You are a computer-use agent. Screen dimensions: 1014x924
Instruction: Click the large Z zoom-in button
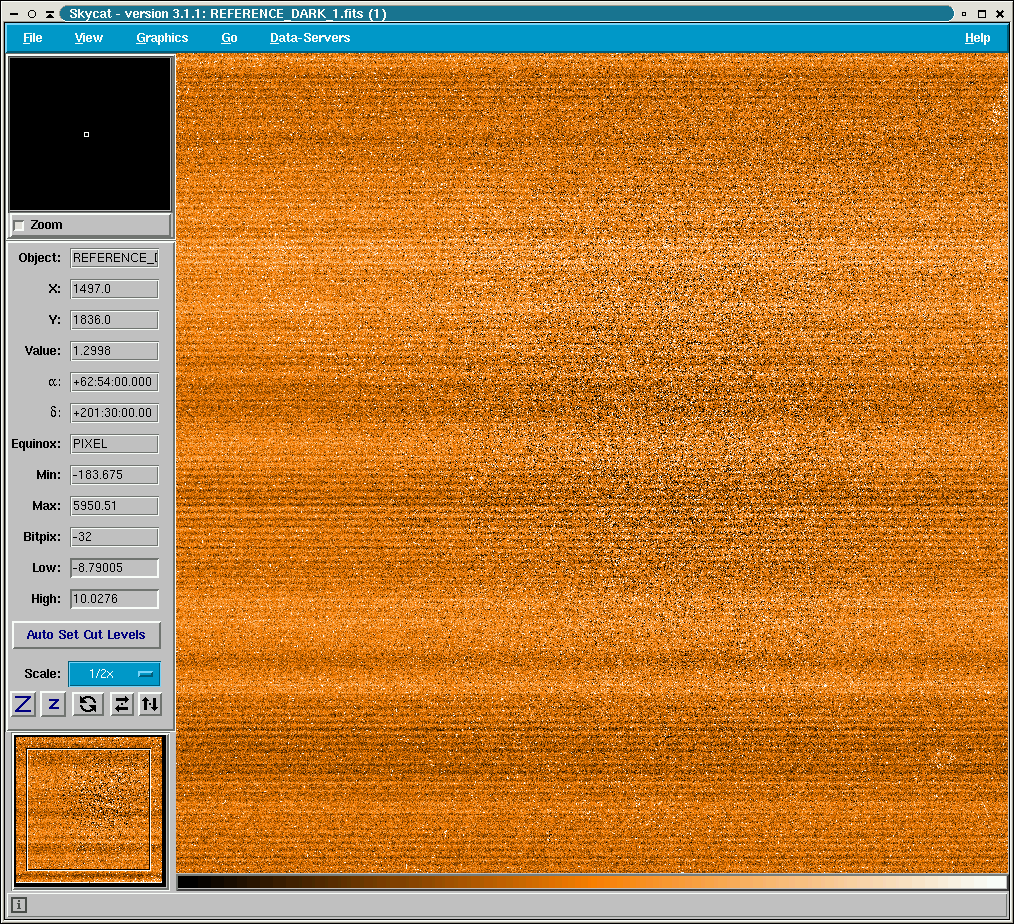pyautogui.click(x=23, y=704)
